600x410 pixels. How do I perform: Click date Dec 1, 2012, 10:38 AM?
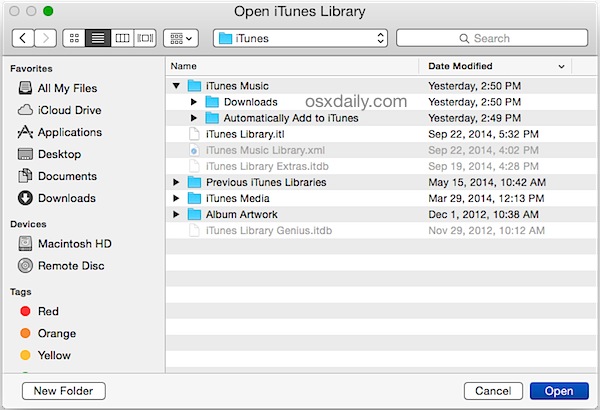[483, 214]
